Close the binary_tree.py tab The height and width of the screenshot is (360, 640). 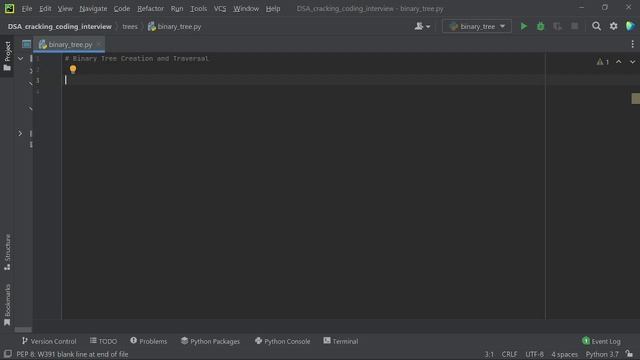(x=99, y=44)
